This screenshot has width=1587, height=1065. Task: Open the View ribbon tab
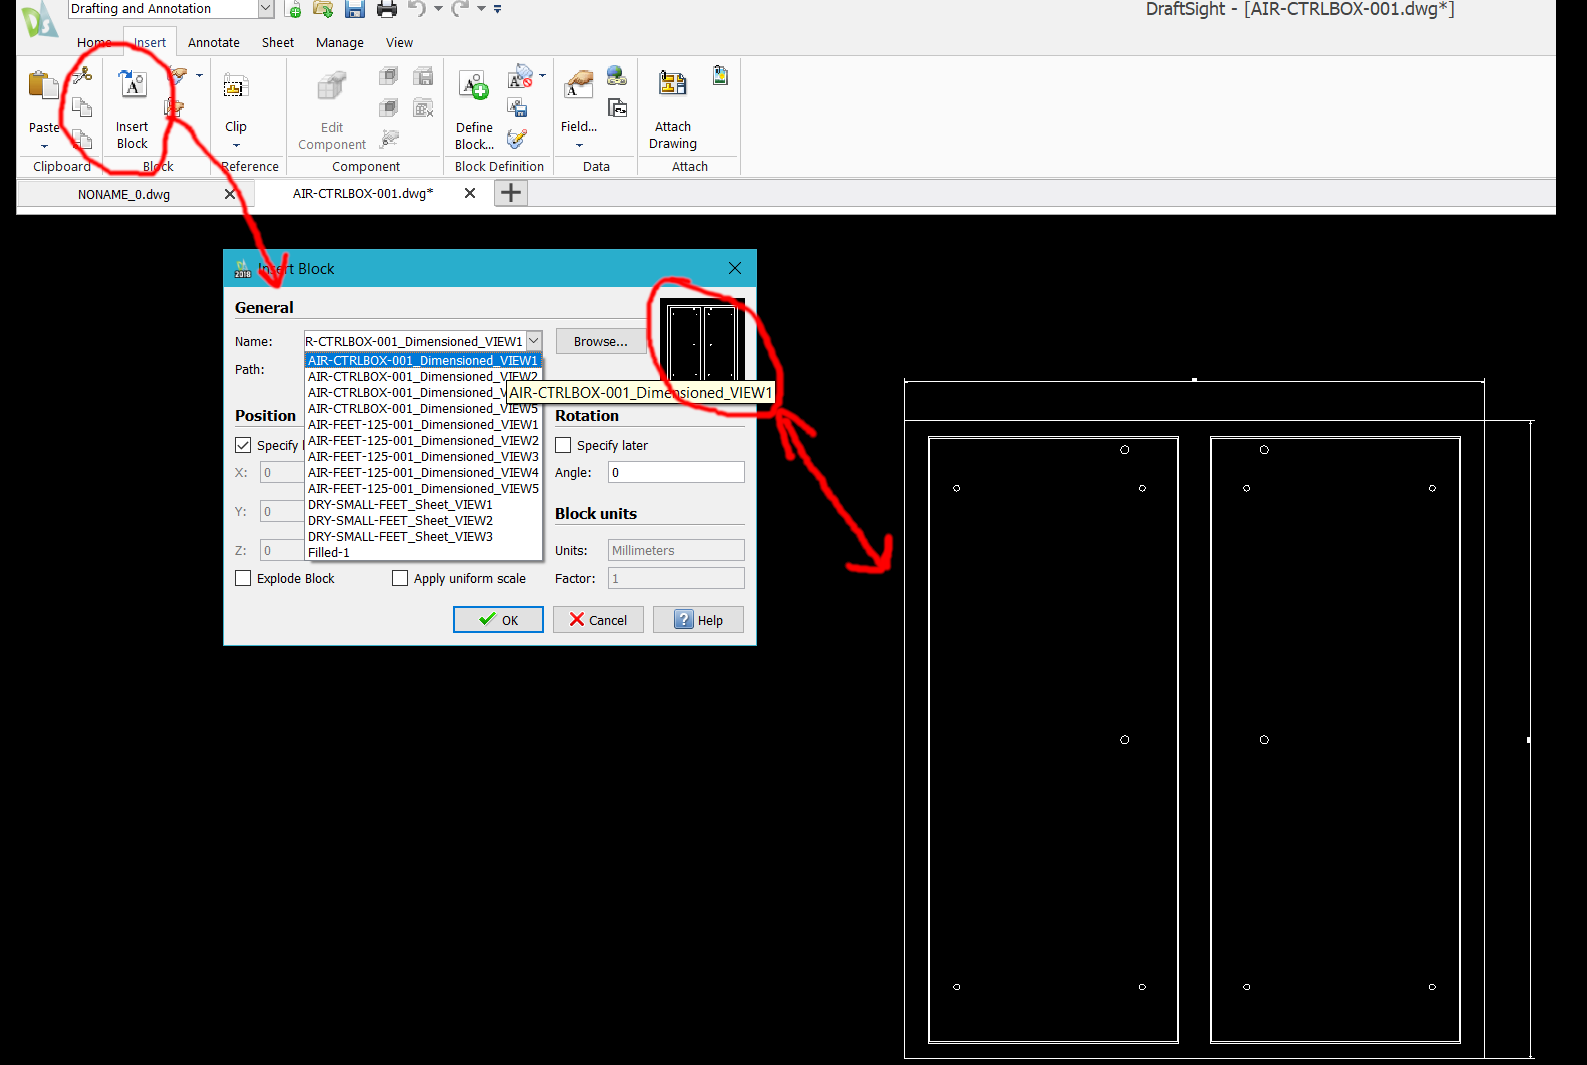[399, 43]
